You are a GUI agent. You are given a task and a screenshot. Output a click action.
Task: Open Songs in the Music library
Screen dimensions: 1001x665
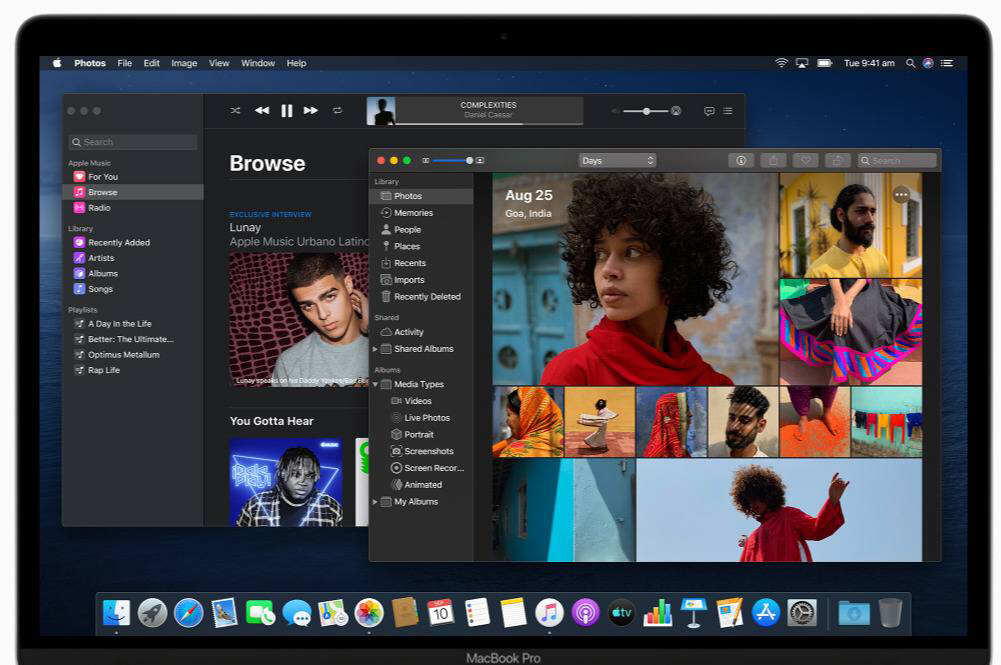pos(133,288)
